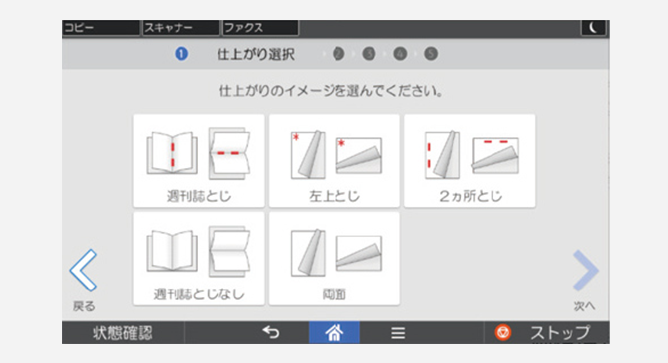Choose the 週刊誌とじ finishing option
The width and height of the screenshot is (668, 363).
coord(199,161)
